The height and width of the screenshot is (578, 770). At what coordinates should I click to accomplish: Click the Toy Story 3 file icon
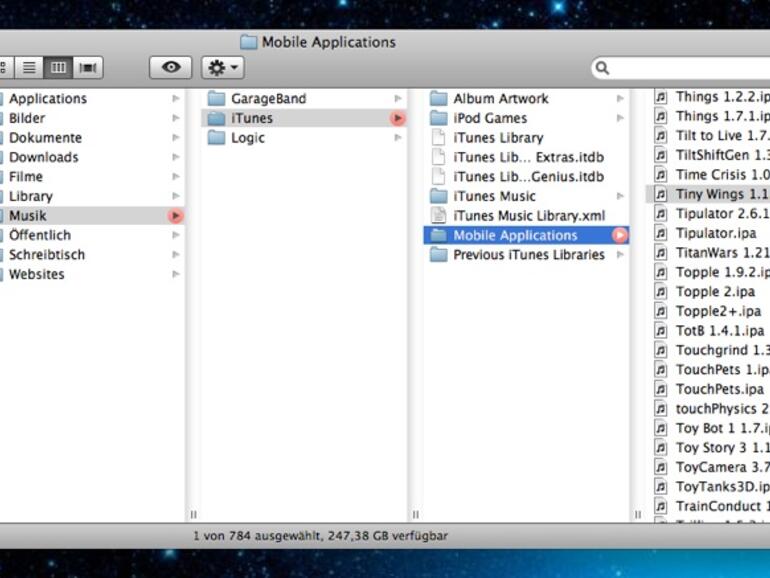(661, 448)
